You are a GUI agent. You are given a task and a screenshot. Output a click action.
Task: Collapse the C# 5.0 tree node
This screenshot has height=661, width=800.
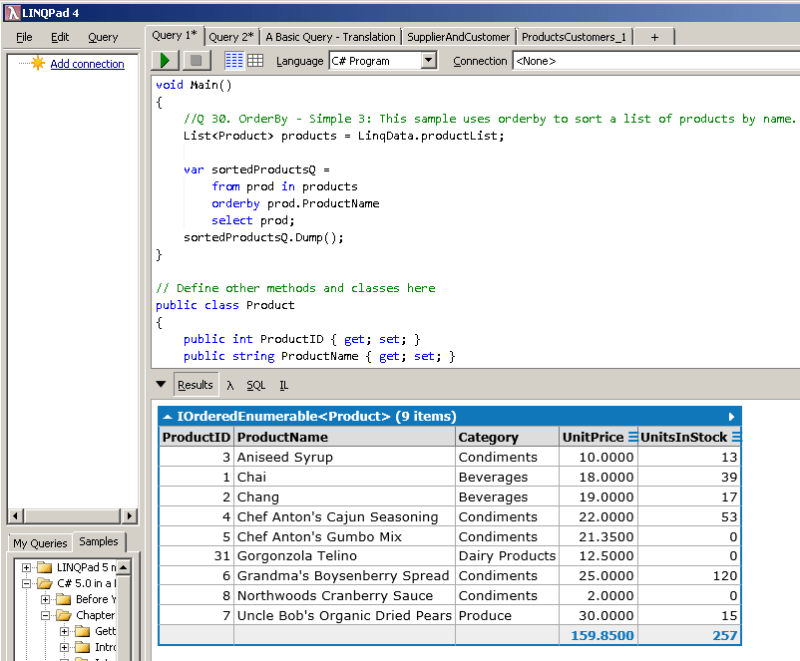[x=27, y=583]
